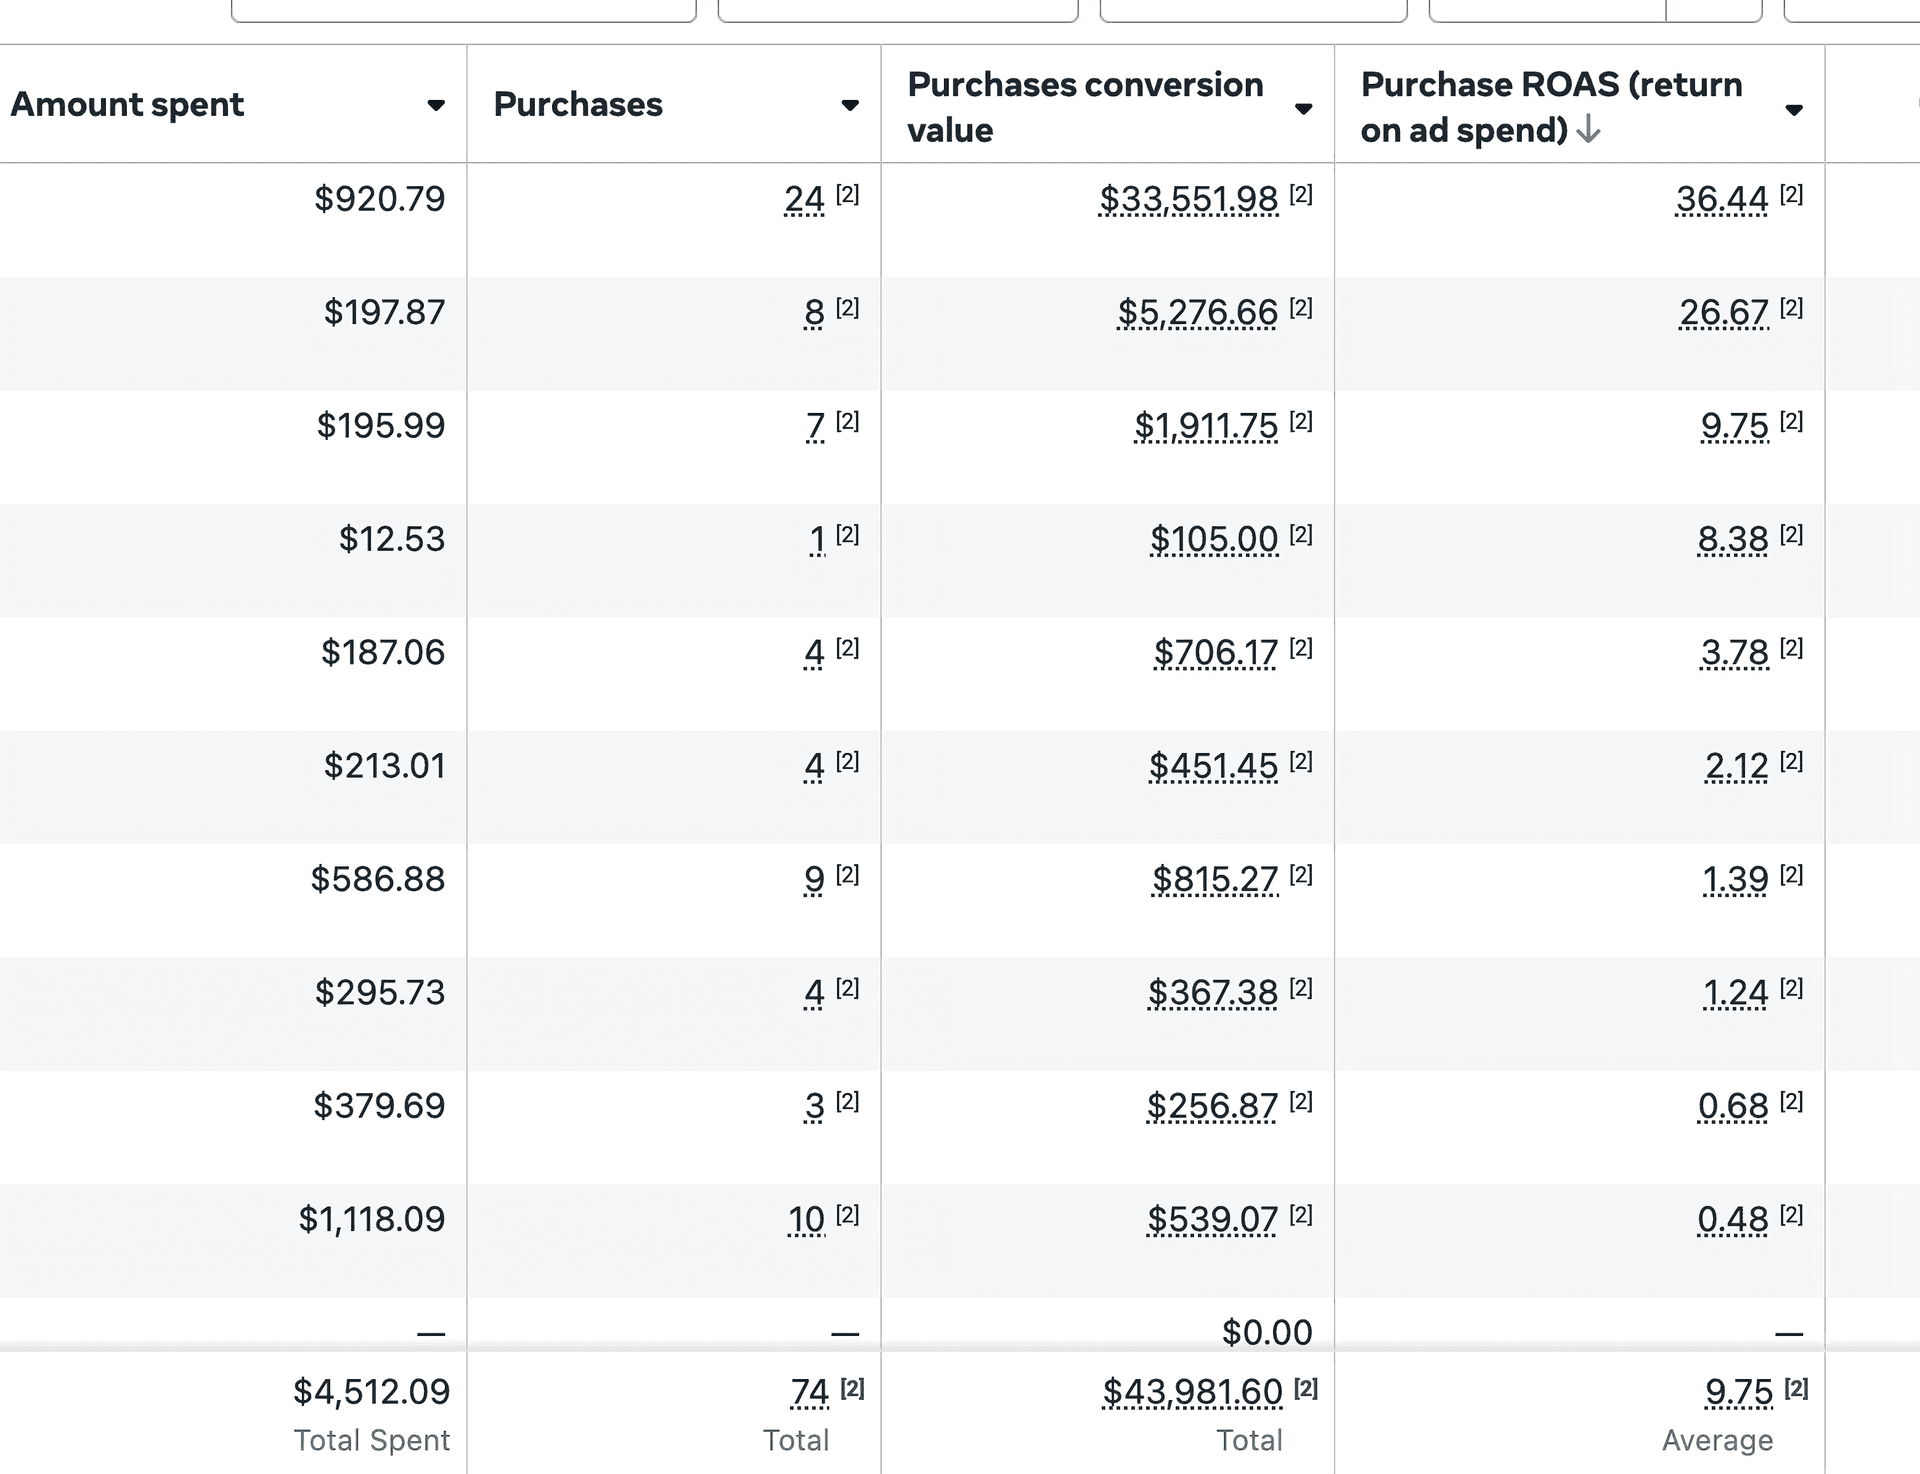Image resolution: width=1920 pixels, height=1474 pixels.
Task: Select the Purchases value 24 link
Action: (x=803, y=198)
